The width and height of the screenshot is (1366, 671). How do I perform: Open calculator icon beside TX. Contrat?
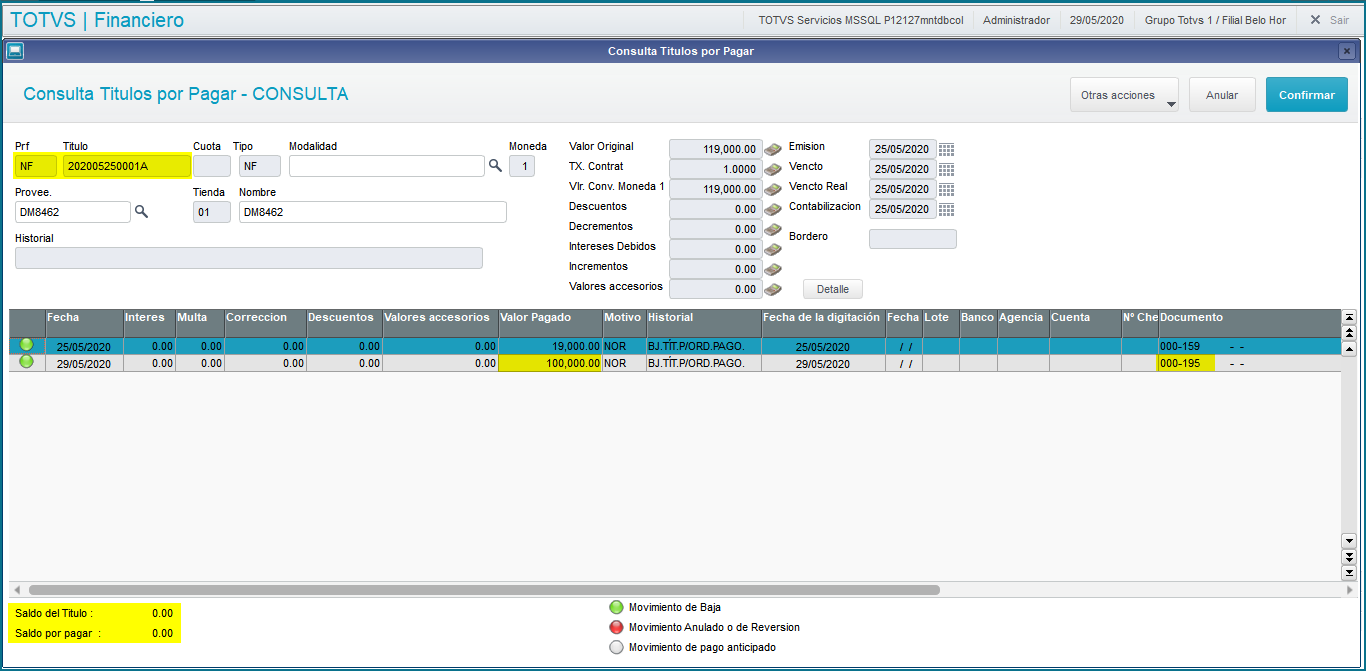pyautogui.click(x=773, y=169)
